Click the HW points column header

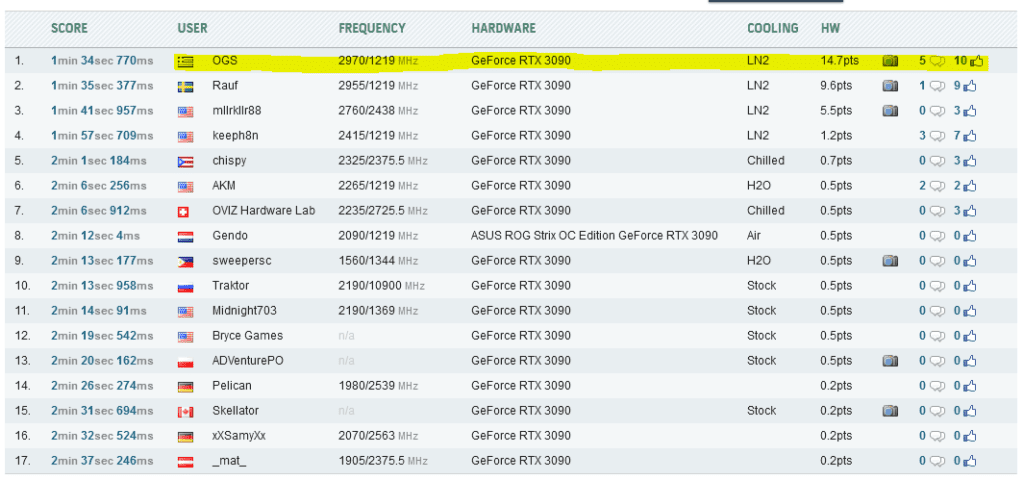pyautogui.click(x=830, y=29)
